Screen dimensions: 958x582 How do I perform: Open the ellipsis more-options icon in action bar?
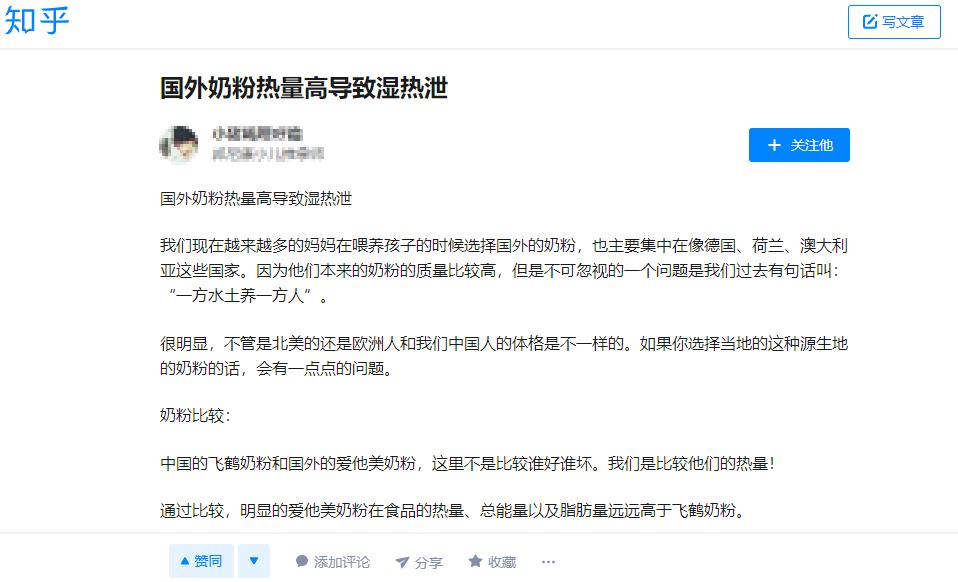547,562
